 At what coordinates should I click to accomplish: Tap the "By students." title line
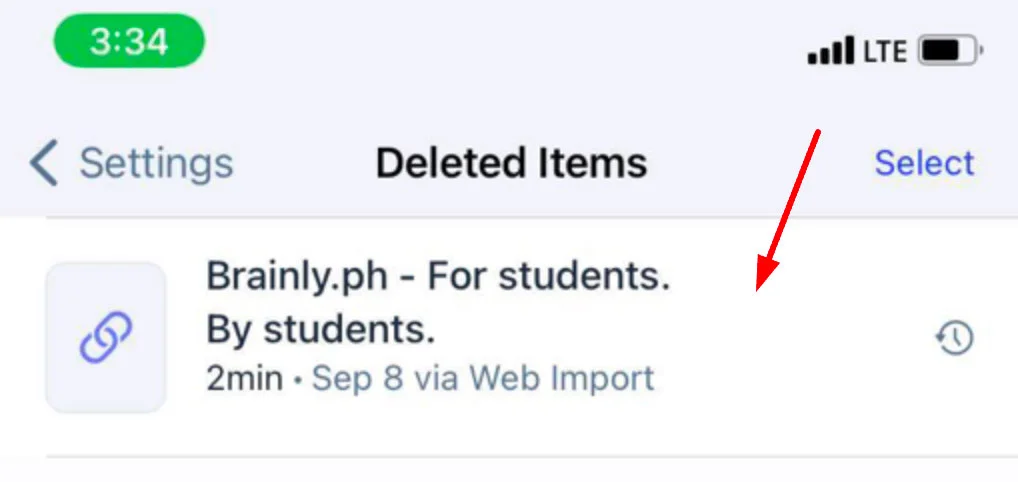tap(320, 331)
